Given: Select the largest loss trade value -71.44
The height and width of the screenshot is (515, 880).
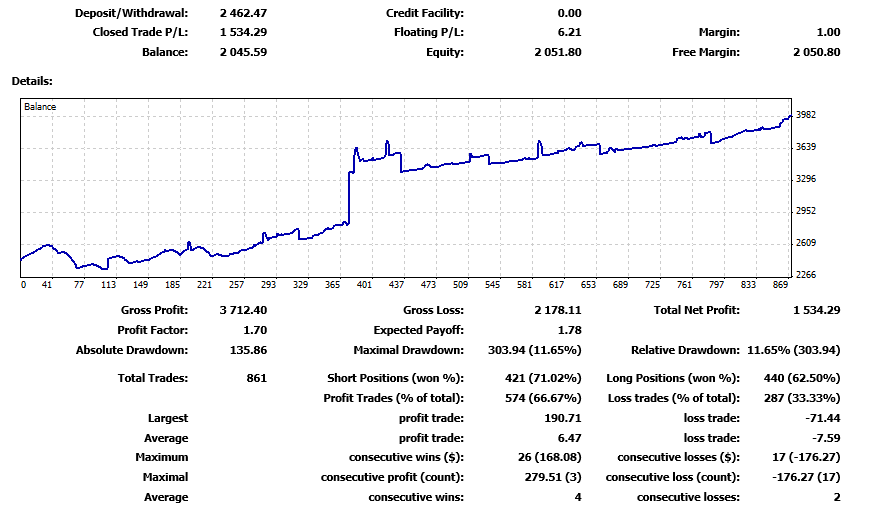Looking at the screenshot, I should 823,418.
